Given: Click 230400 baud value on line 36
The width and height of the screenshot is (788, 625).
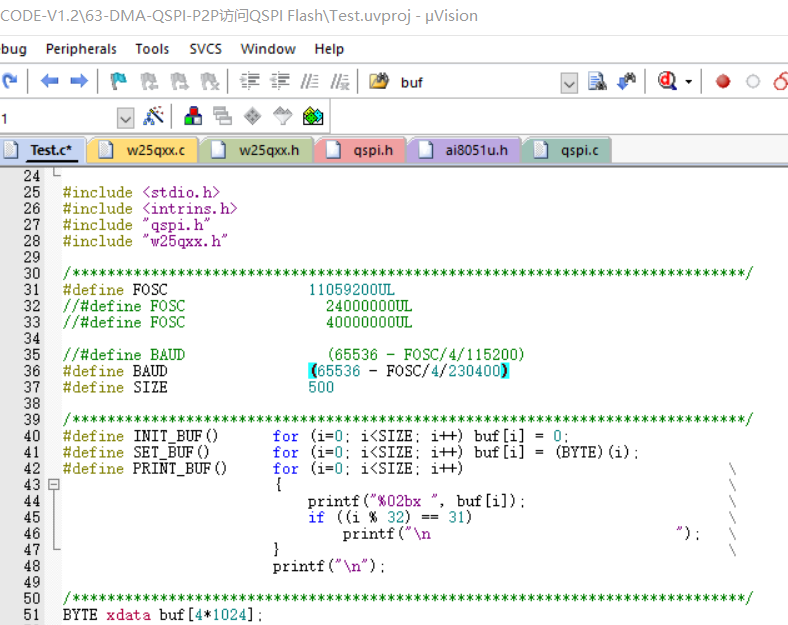Looking at the screenshot, I should click(x=474, y=371).
